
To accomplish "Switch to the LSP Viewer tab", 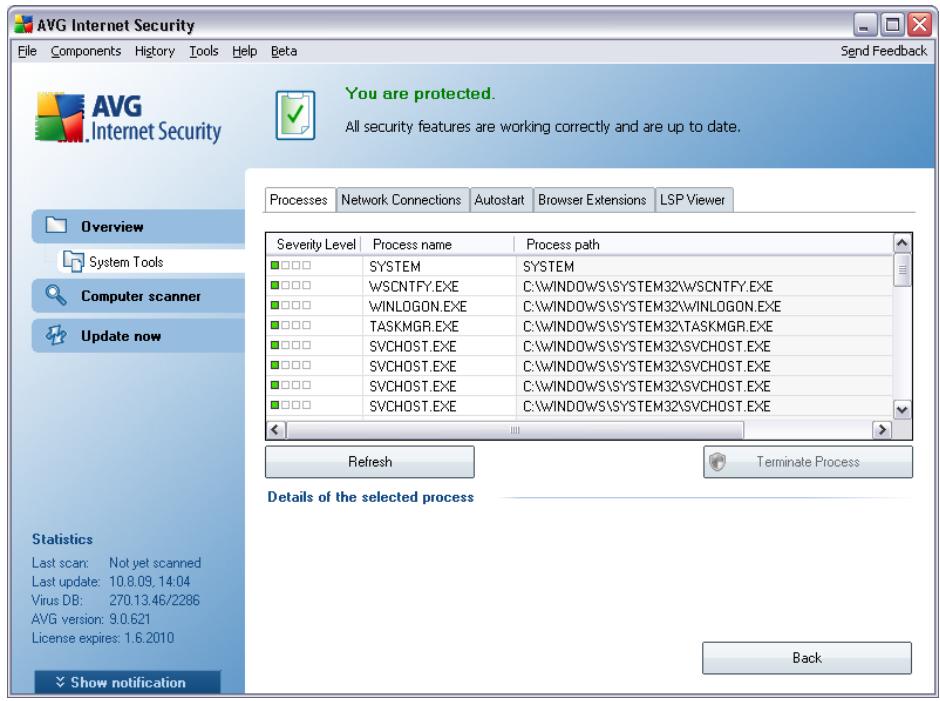I will [692, 200].
